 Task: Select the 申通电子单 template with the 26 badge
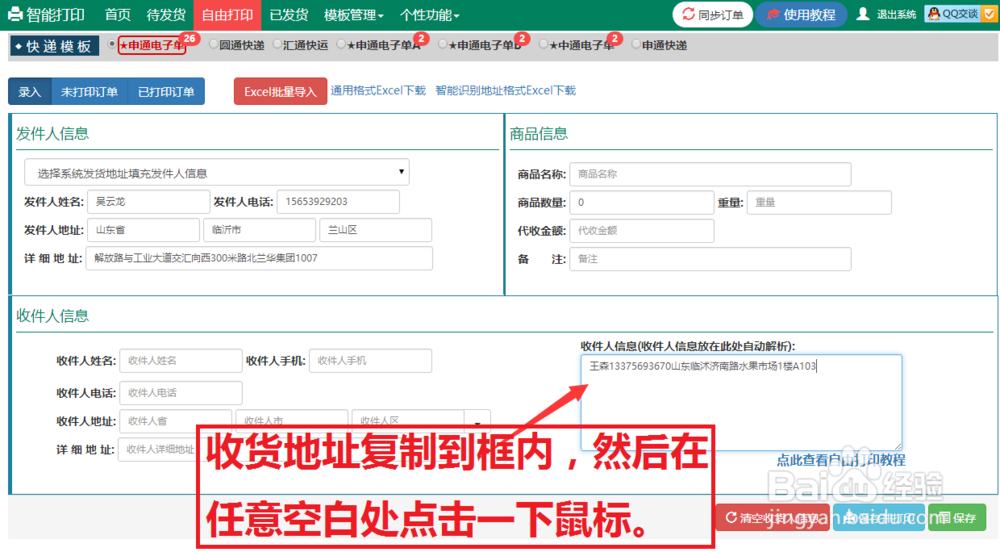coord(112,44)
